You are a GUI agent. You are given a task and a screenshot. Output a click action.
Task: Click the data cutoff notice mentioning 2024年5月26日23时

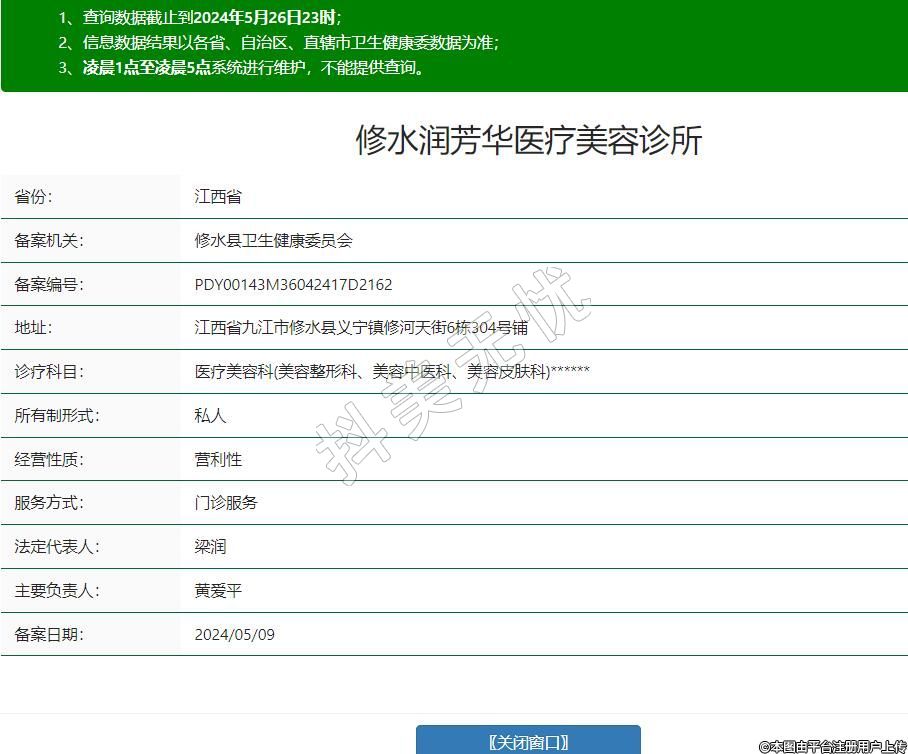click(x=210, y=18)
